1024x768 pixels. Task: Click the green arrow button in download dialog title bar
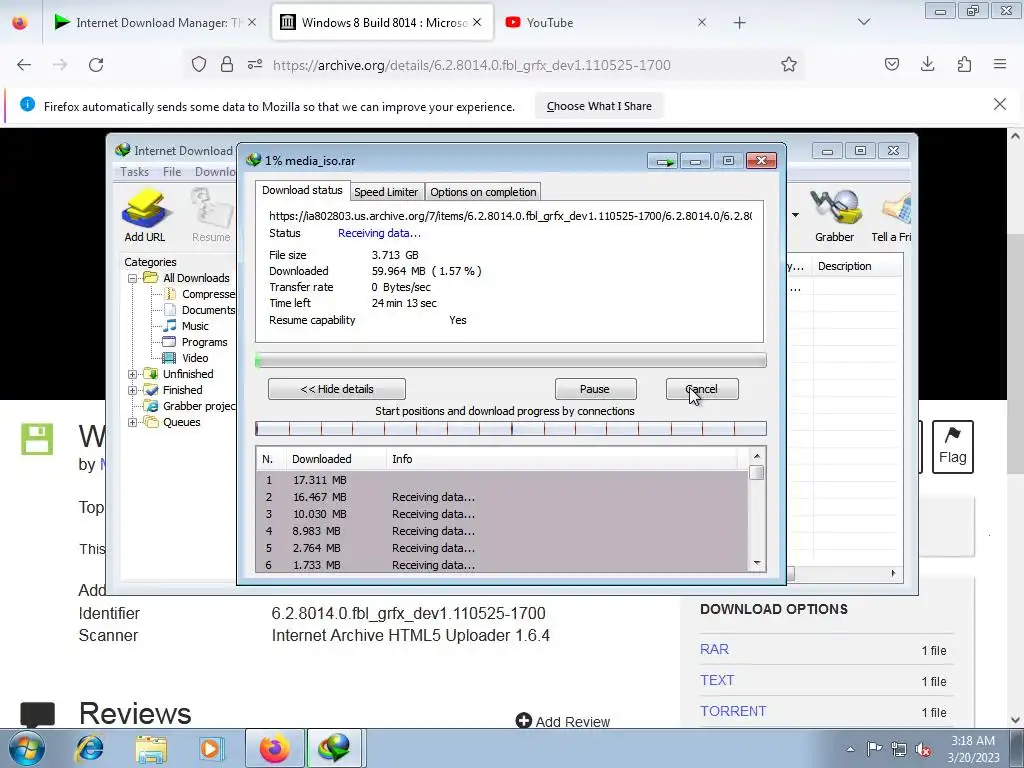point(664,161)
